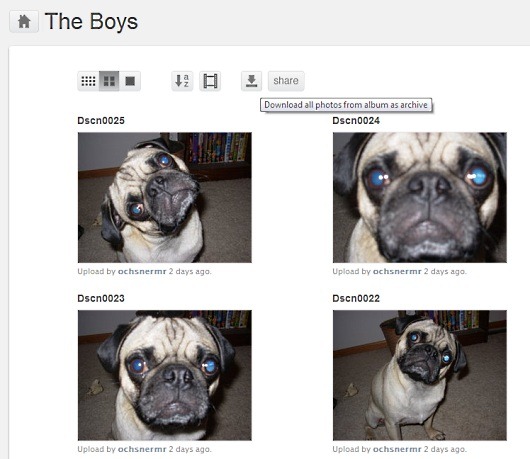Start slideshow with the filmstrip icon
530x459 pixels.
[x=210, y=81]
